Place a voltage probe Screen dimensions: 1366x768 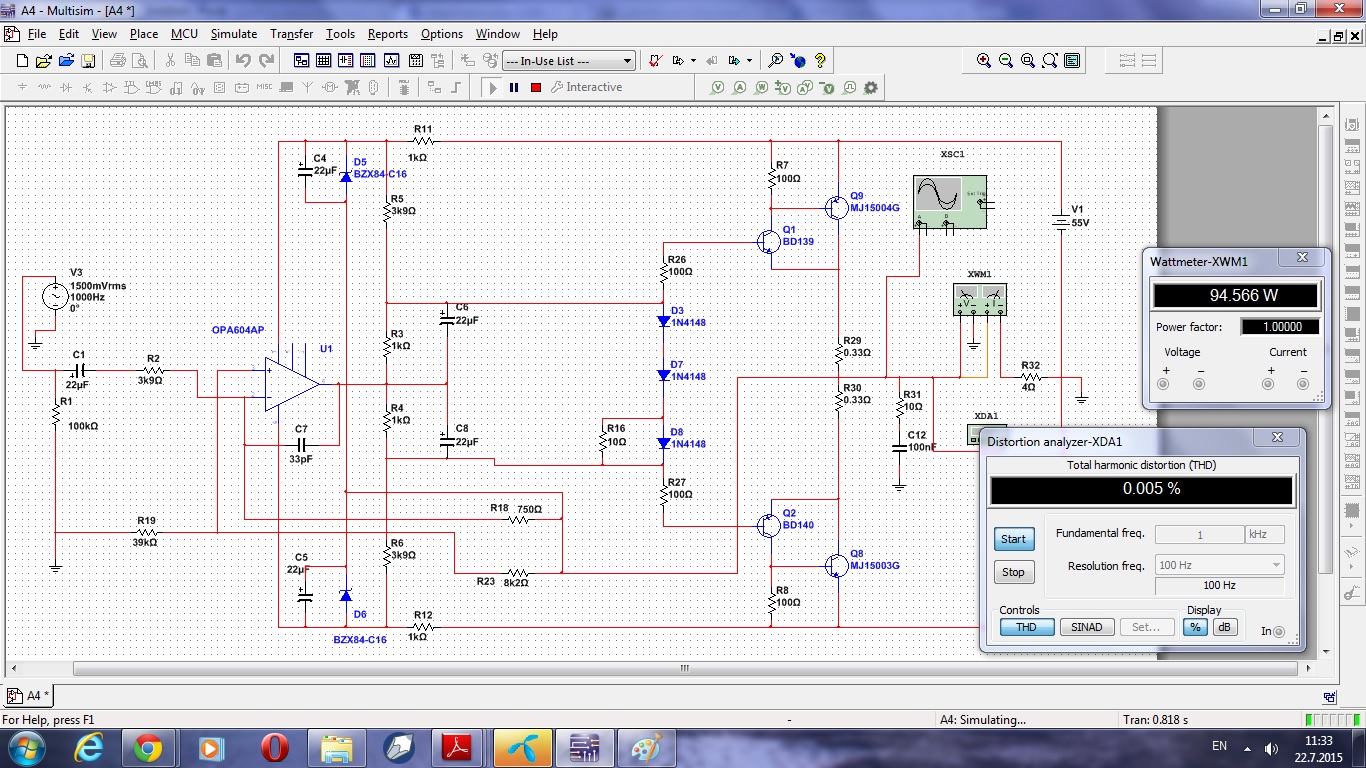pyautogui.click(x=718, y=88)
